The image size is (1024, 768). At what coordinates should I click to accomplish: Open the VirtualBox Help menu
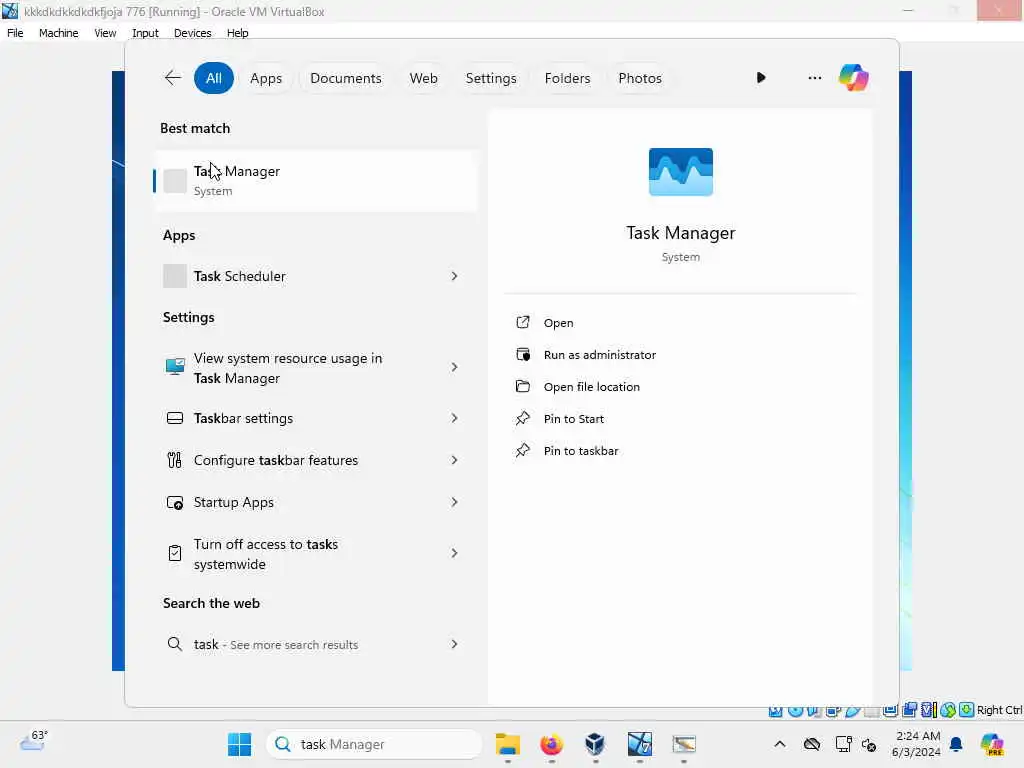pyautogui.click(x=237, y=33)
